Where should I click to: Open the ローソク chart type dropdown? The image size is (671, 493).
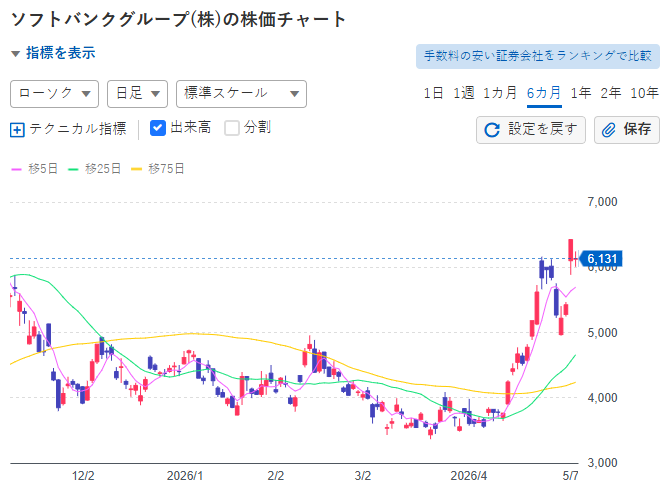coord(54,94)
